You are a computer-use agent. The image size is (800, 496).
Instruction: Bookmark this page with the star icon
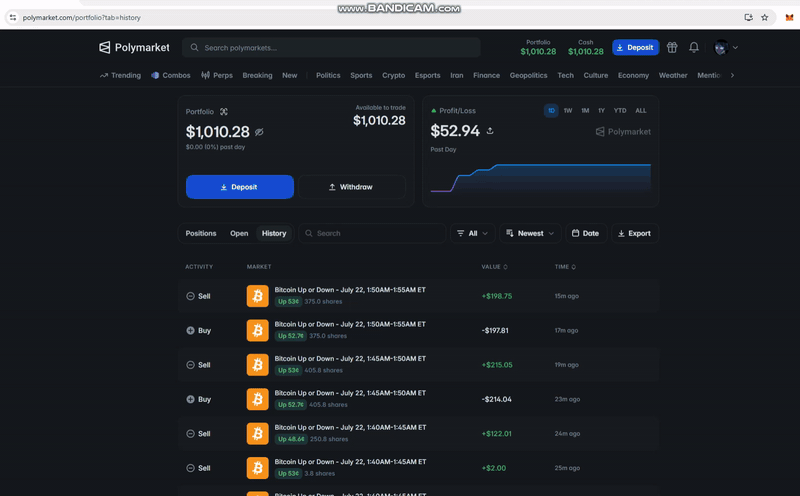tap(764, 17)
